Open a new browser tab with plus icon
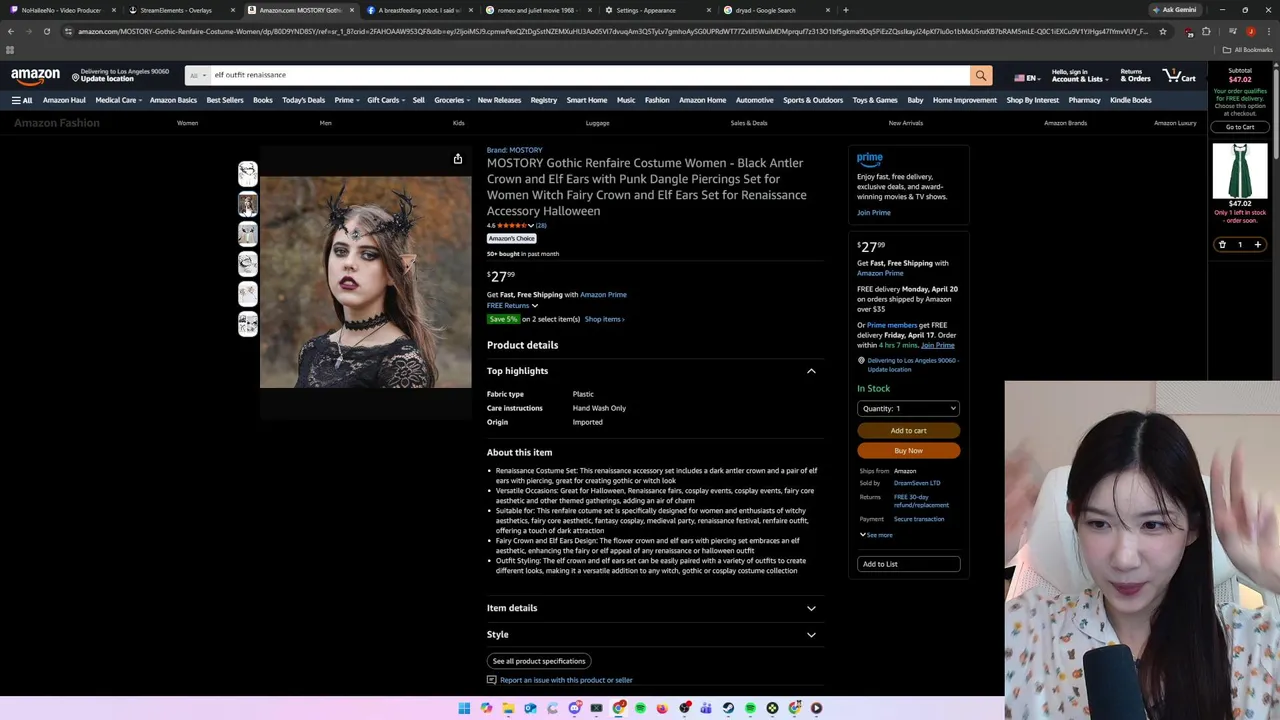The height and width of the screenshot is (720, 1280). (846, 10)
